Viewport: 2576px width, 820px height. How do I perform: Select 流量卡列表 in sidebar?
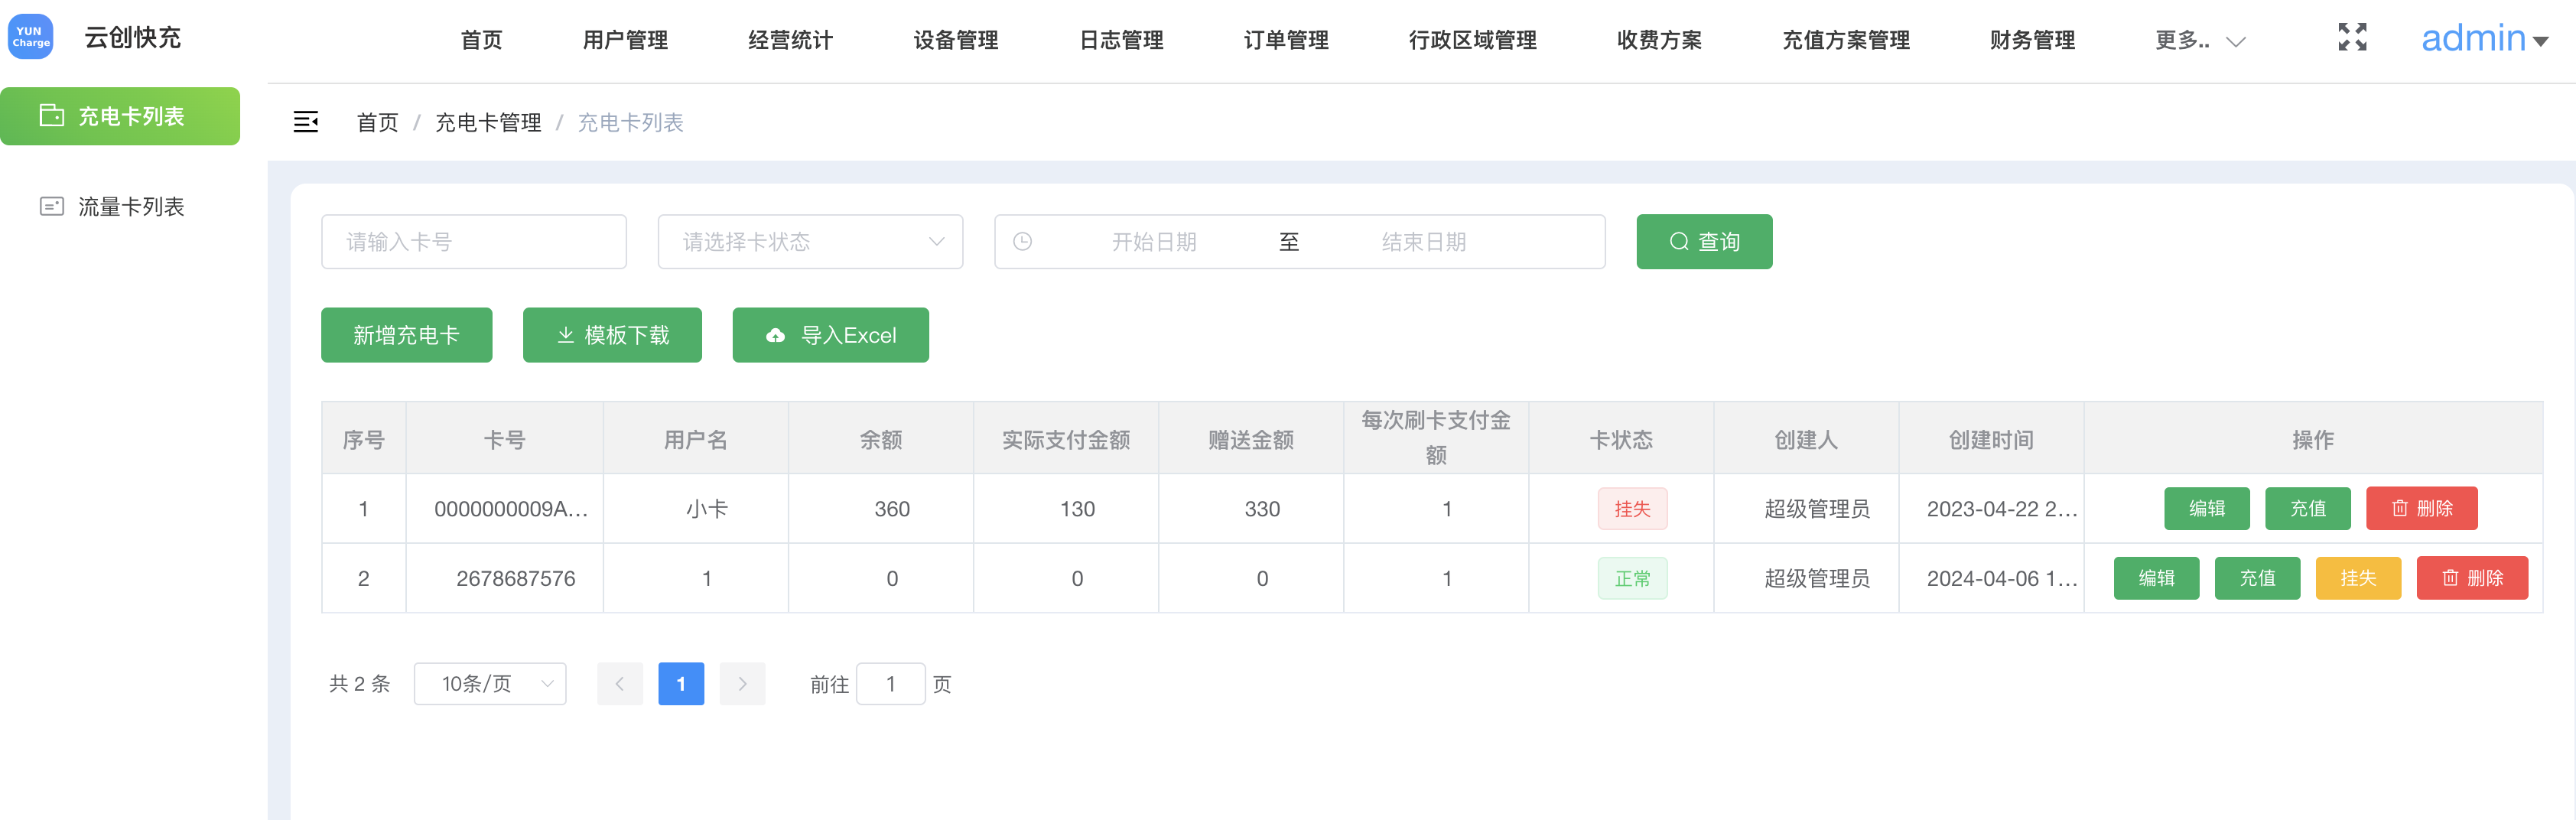point(120,206)
